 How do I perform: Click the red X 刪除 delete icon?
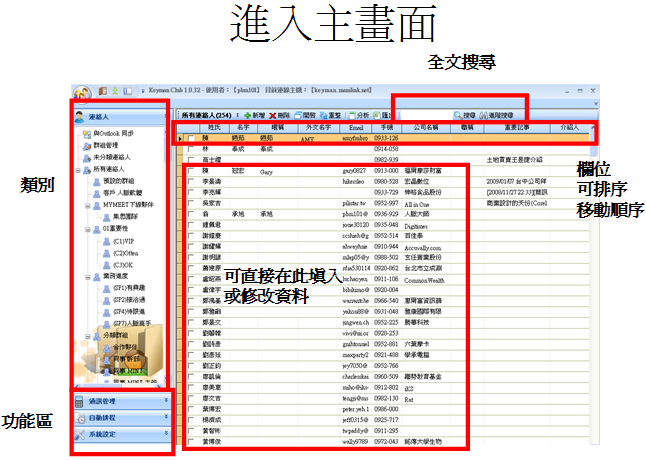272,116
